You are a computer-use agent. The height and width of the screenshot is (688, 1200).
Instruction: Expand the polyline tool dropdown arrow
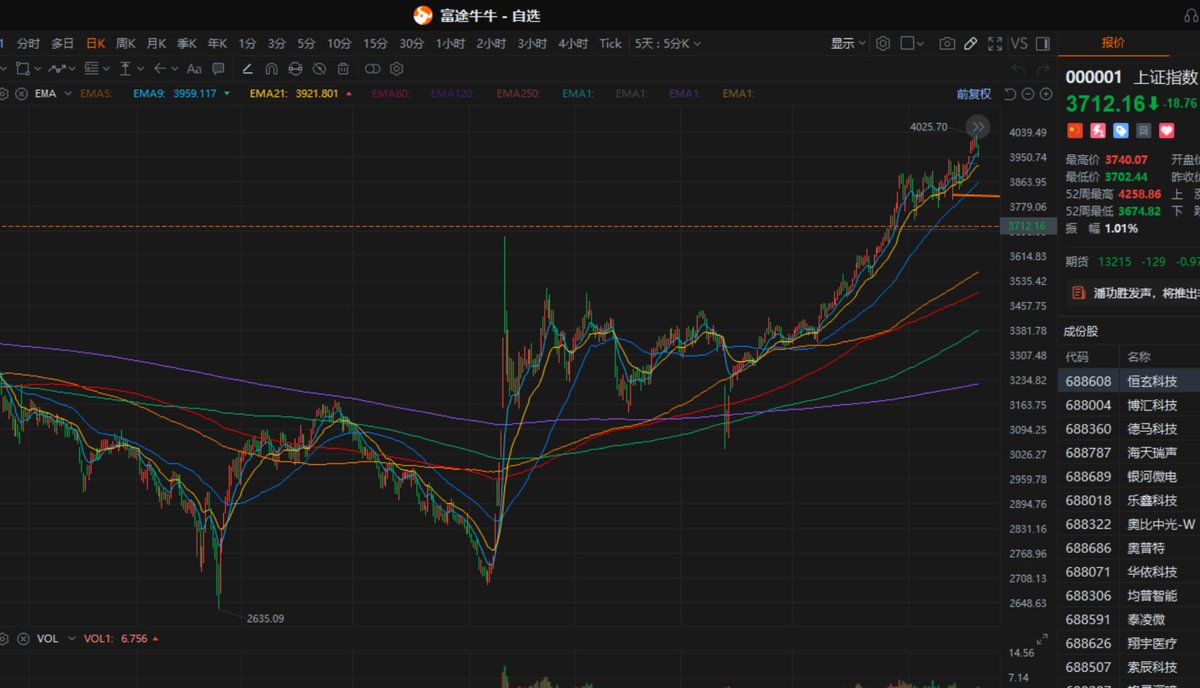coord(73,68)
